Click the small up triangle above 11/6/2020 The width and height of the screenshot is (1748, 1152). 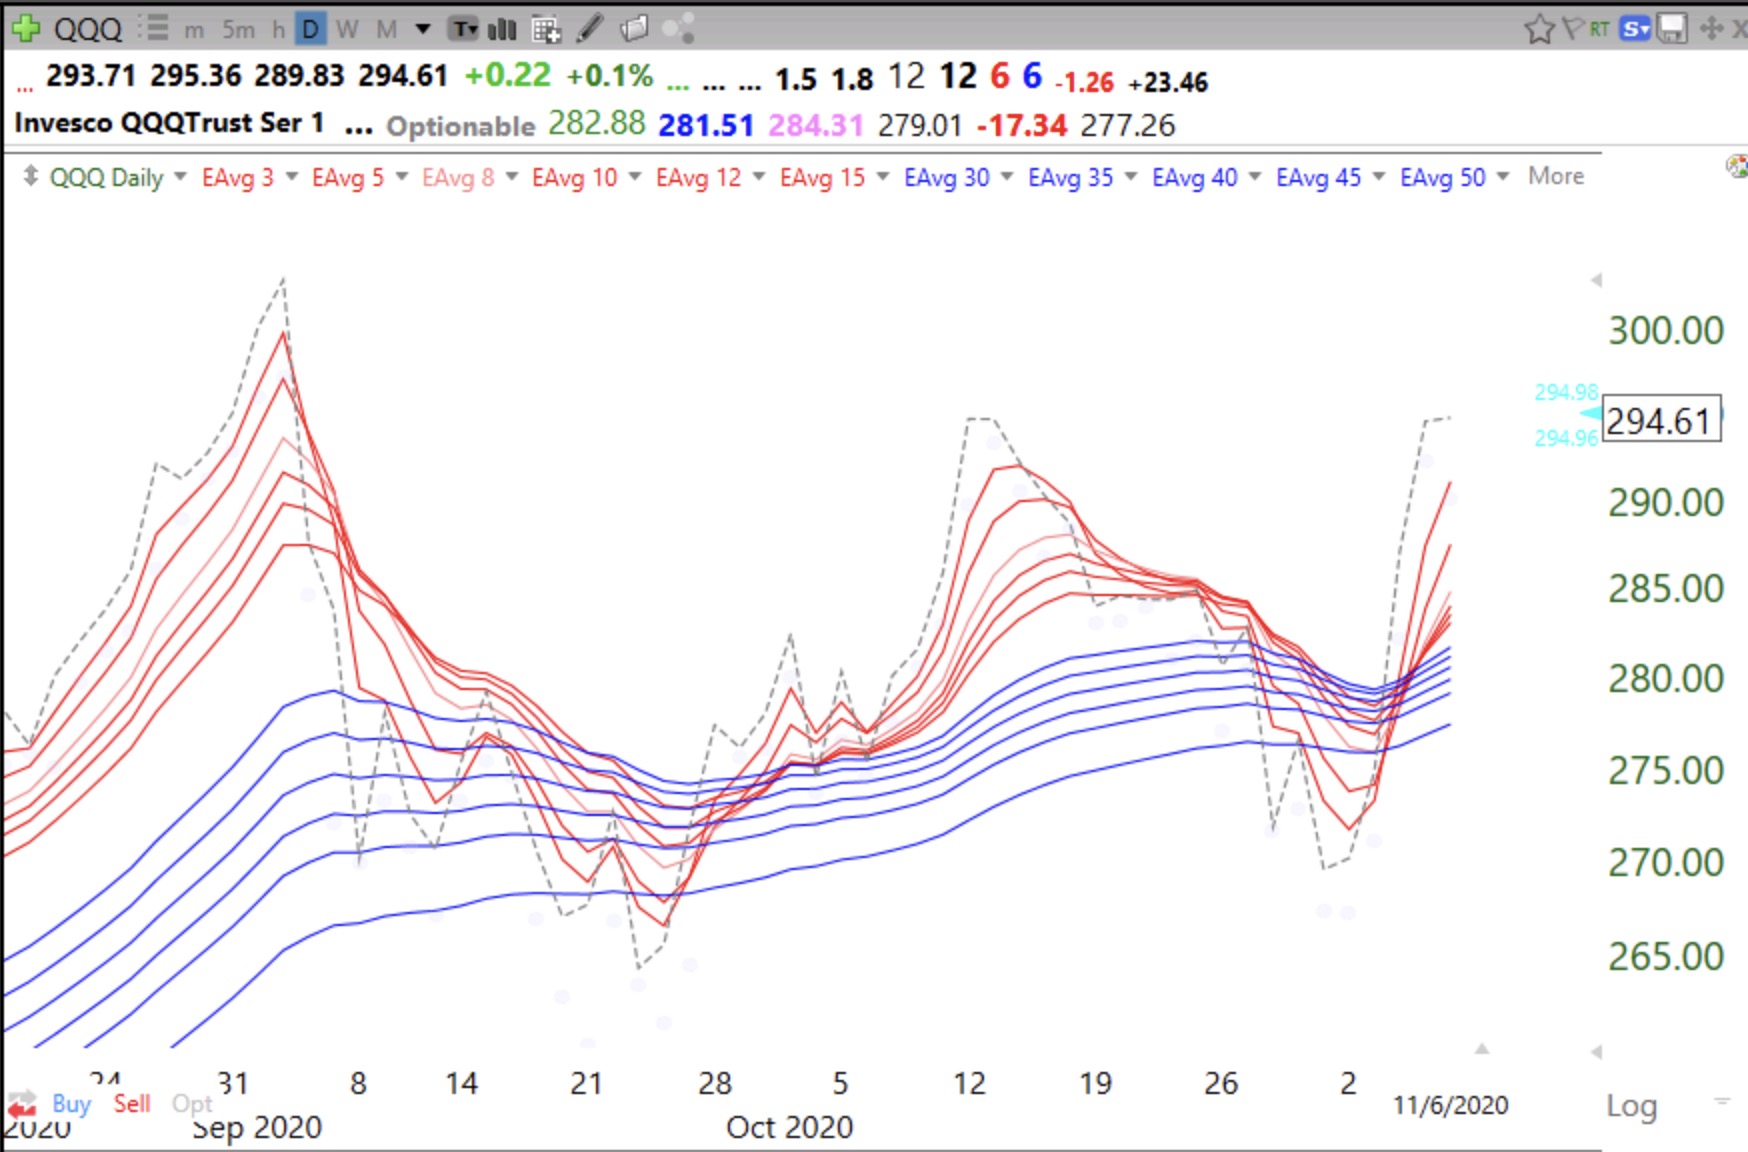pyautogui.click(x=1482, y=1048)
